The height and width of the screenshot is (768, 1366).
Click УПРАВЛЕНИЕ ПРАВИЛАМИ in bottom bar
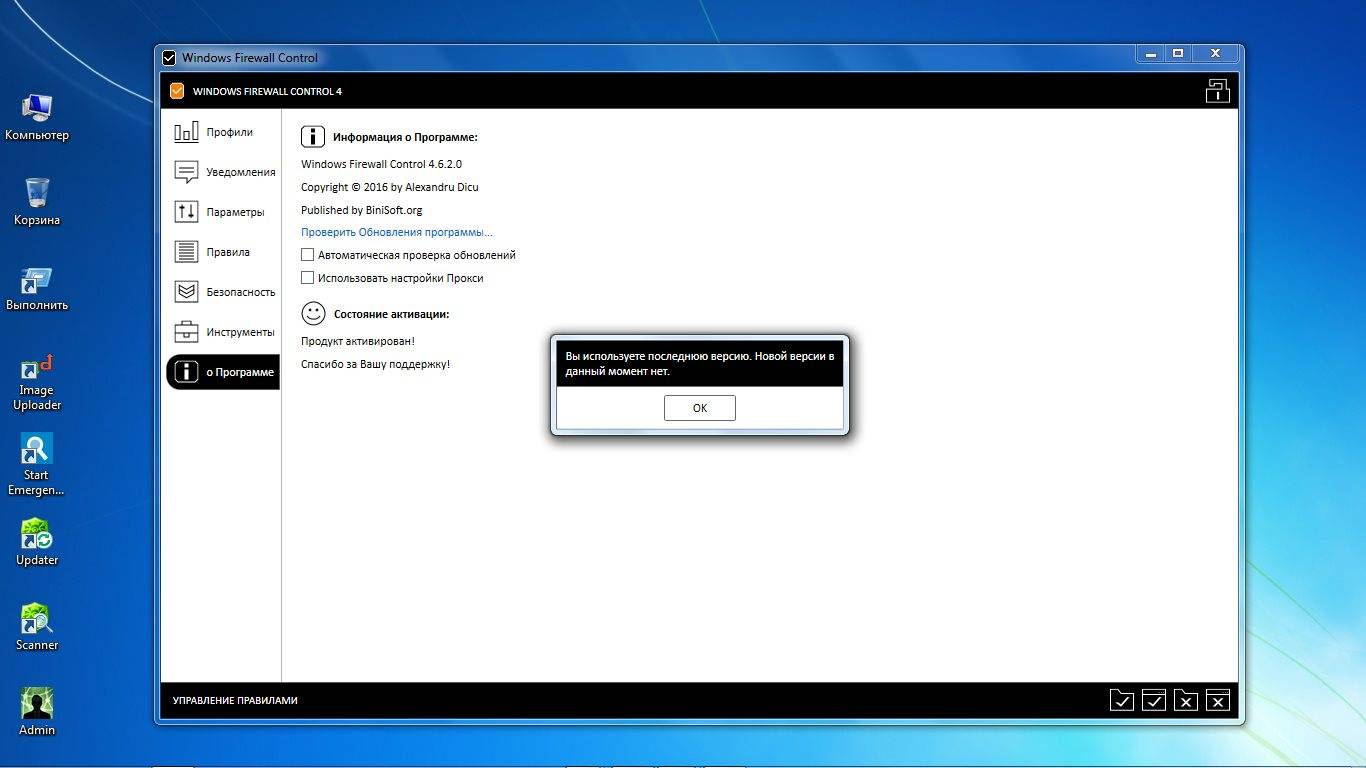point(235,701)
